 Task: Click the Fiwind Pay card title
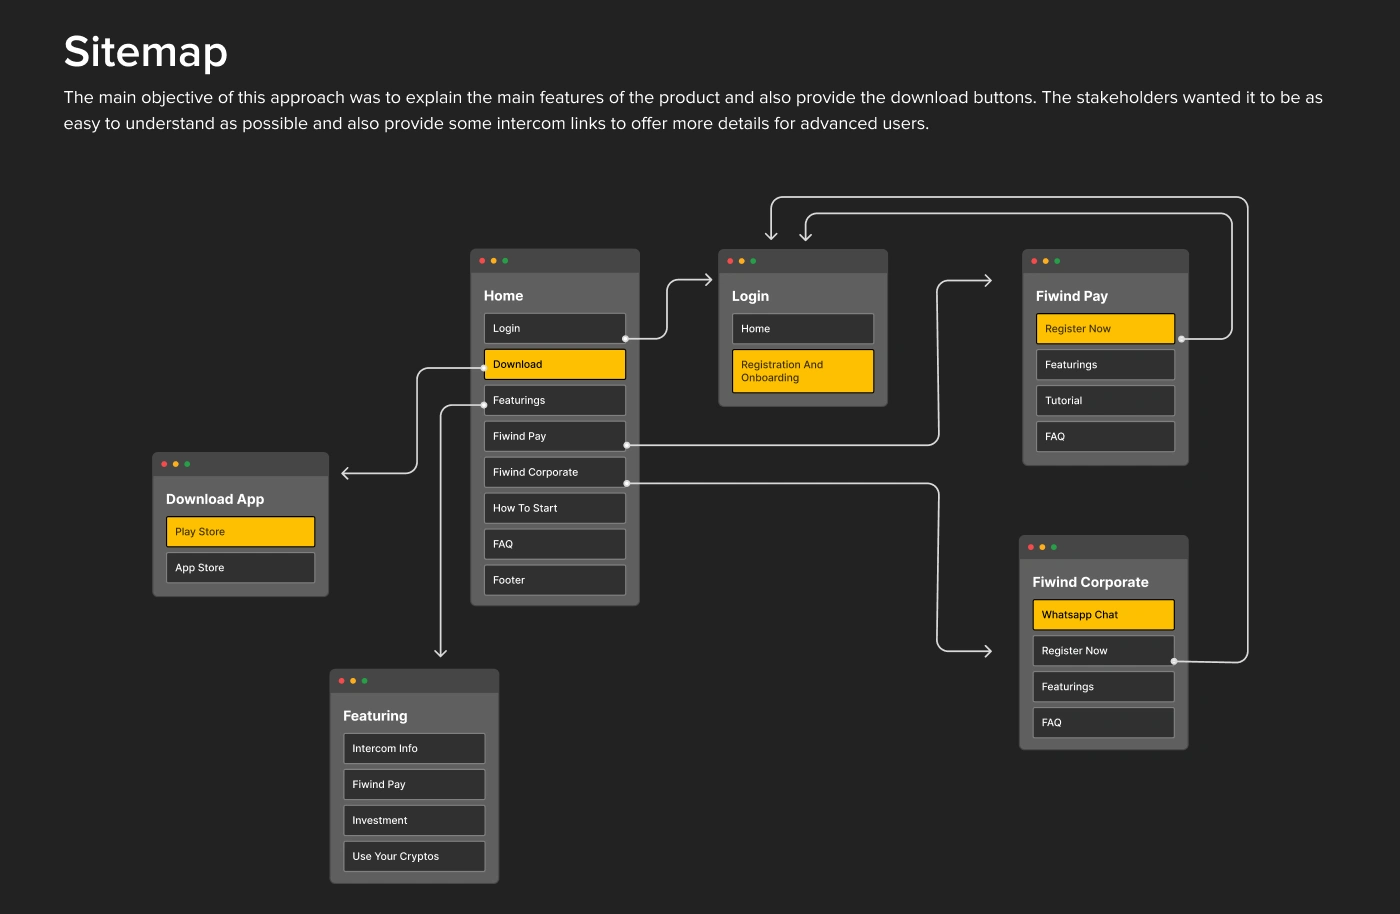(x=1072, y=296)
